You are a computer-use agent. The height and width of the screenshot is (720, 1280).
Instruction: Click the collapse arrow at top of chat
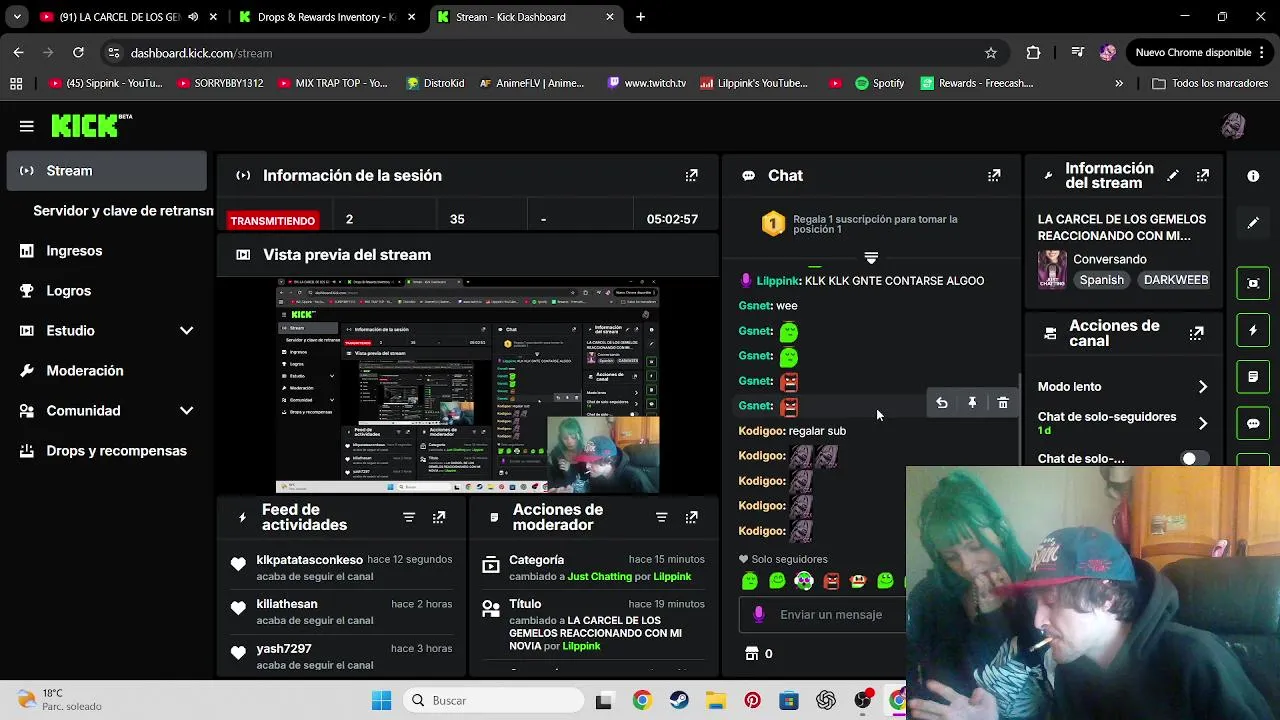871,258
